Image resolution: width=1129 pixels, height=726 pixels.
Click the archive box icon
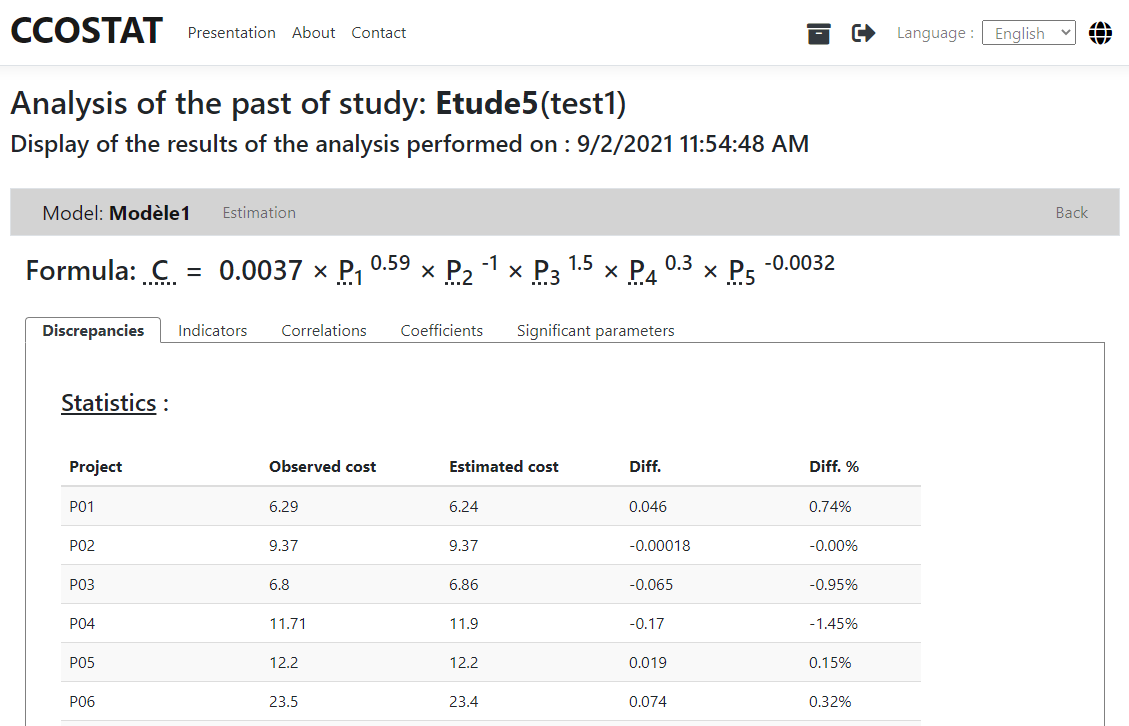tap(819, 34)
